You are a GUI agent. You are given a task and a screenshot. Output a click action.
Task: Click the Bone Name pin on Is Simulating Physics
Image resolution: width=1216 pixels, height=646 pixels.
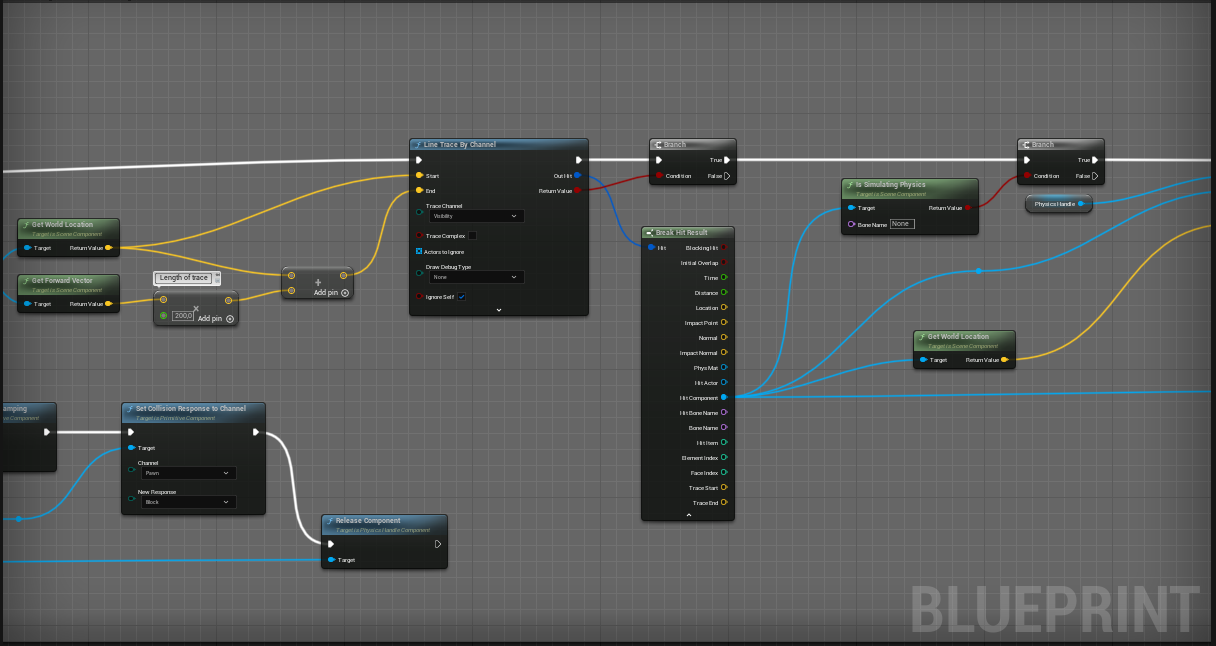tap(851, 224)
